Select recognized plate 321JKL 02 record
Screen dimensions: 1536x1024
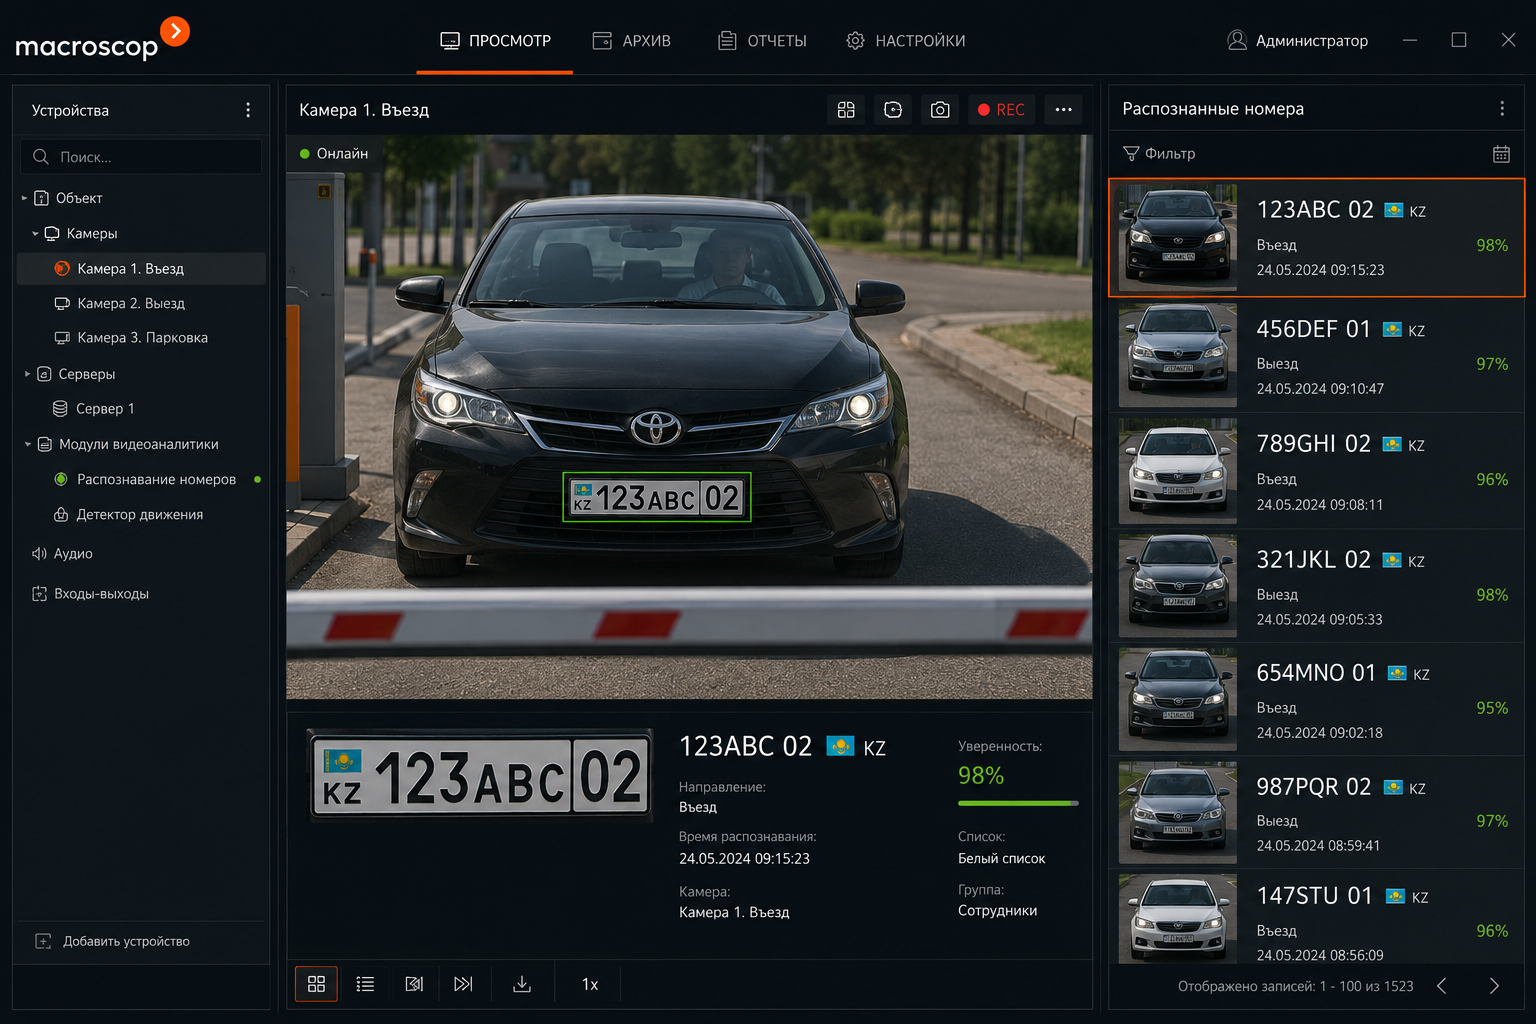[1316, 587]
